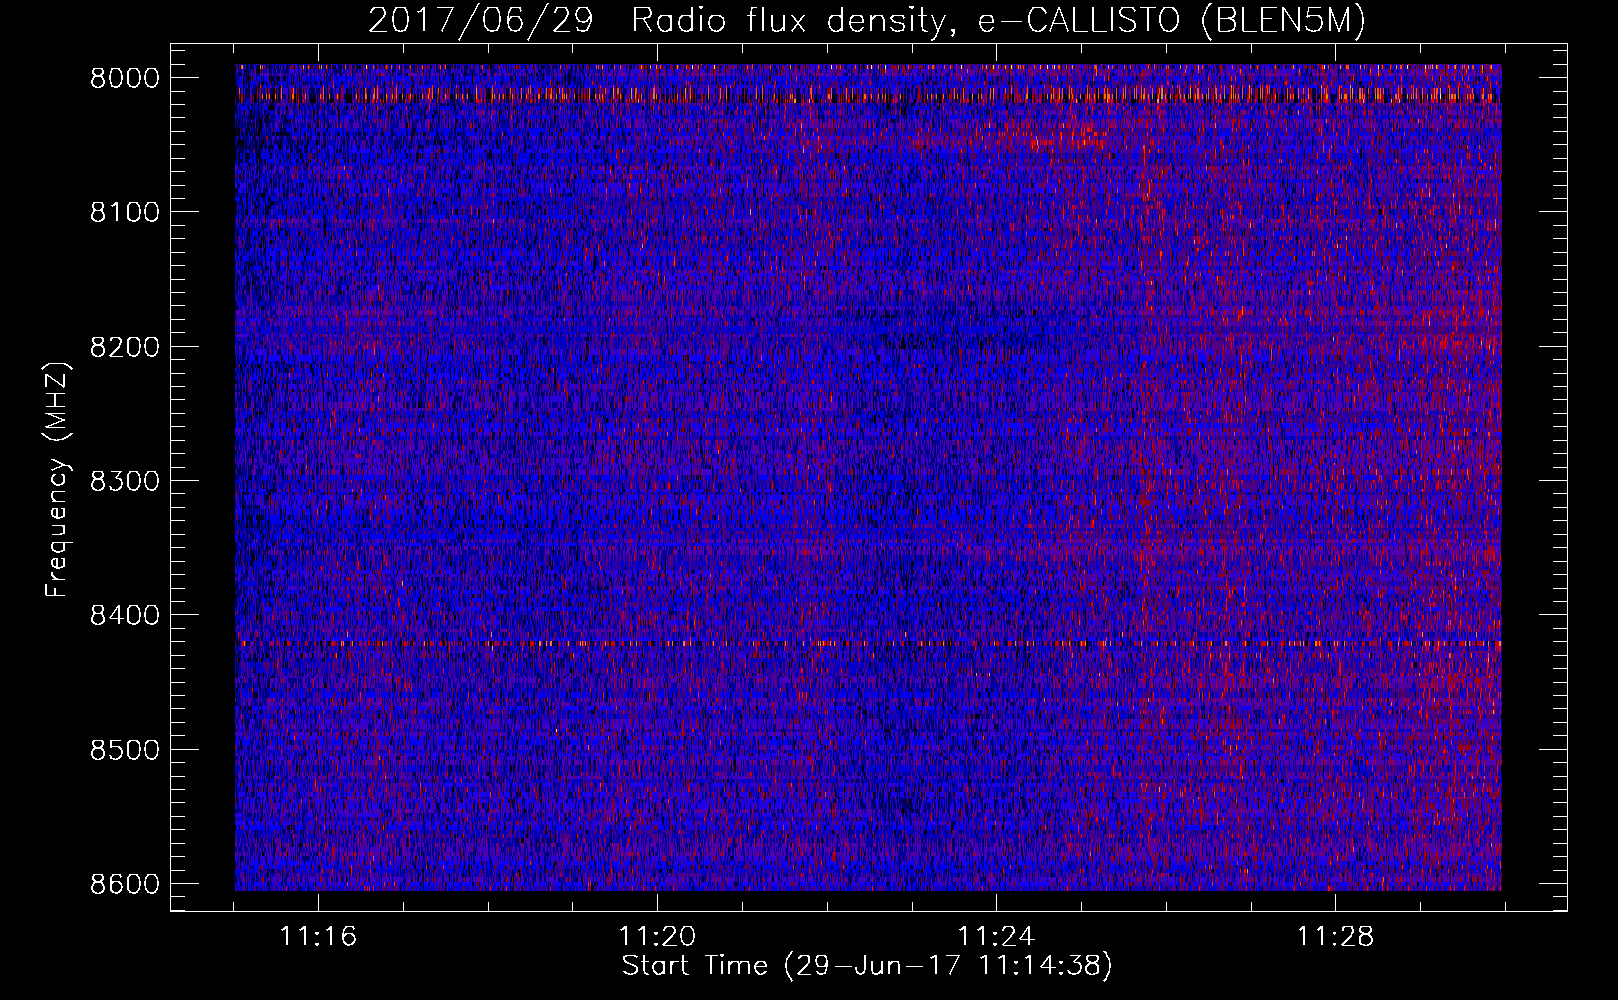This screenshot has height=1000, width=1618.
Task: Click the 11:16 time tick label
Action: 318,937
